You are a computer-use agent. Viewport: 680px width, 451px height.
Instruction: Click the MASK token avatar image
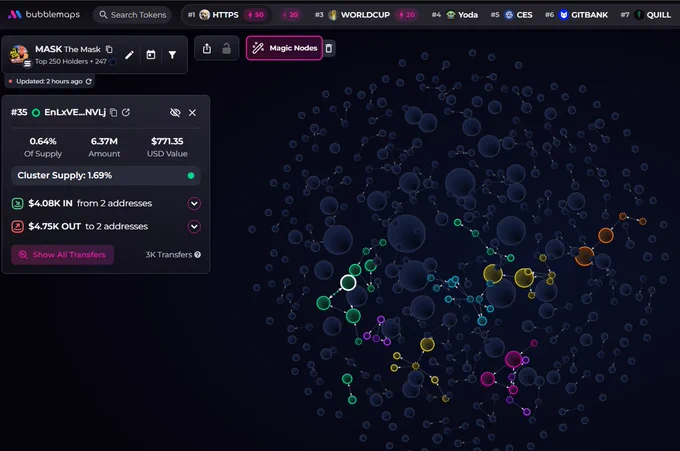coord(19,54)
